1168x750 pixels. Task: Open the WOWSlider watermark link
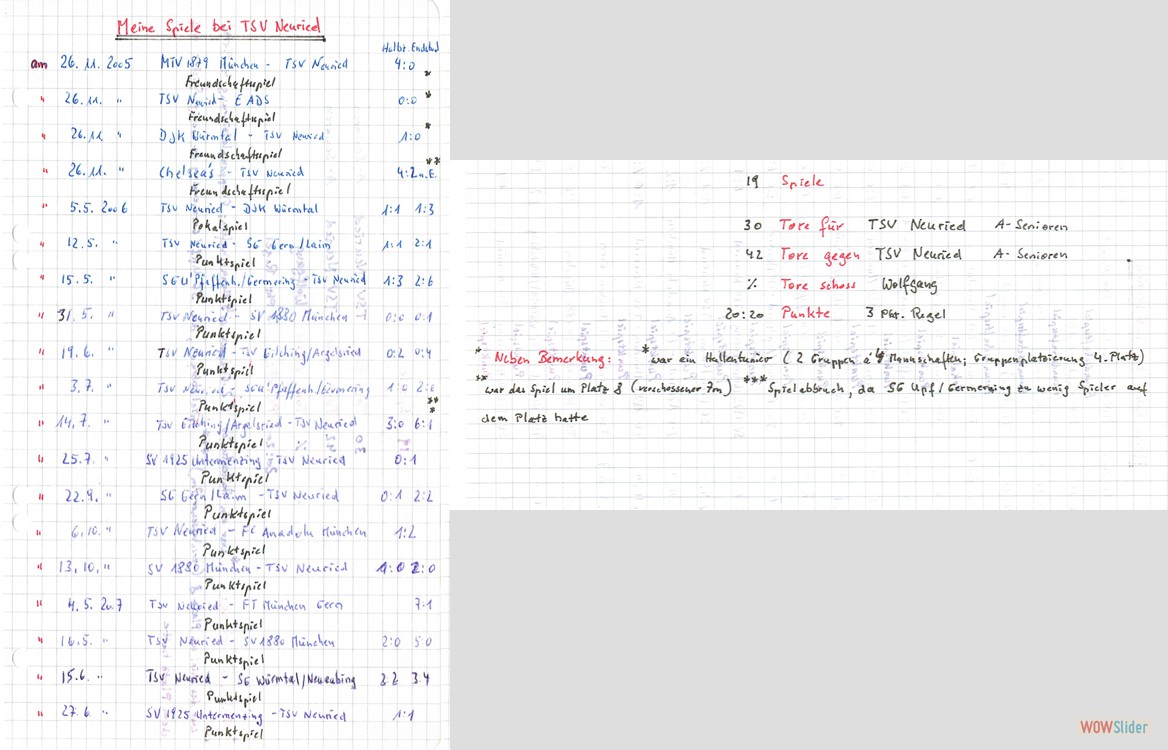(1114, 727)
